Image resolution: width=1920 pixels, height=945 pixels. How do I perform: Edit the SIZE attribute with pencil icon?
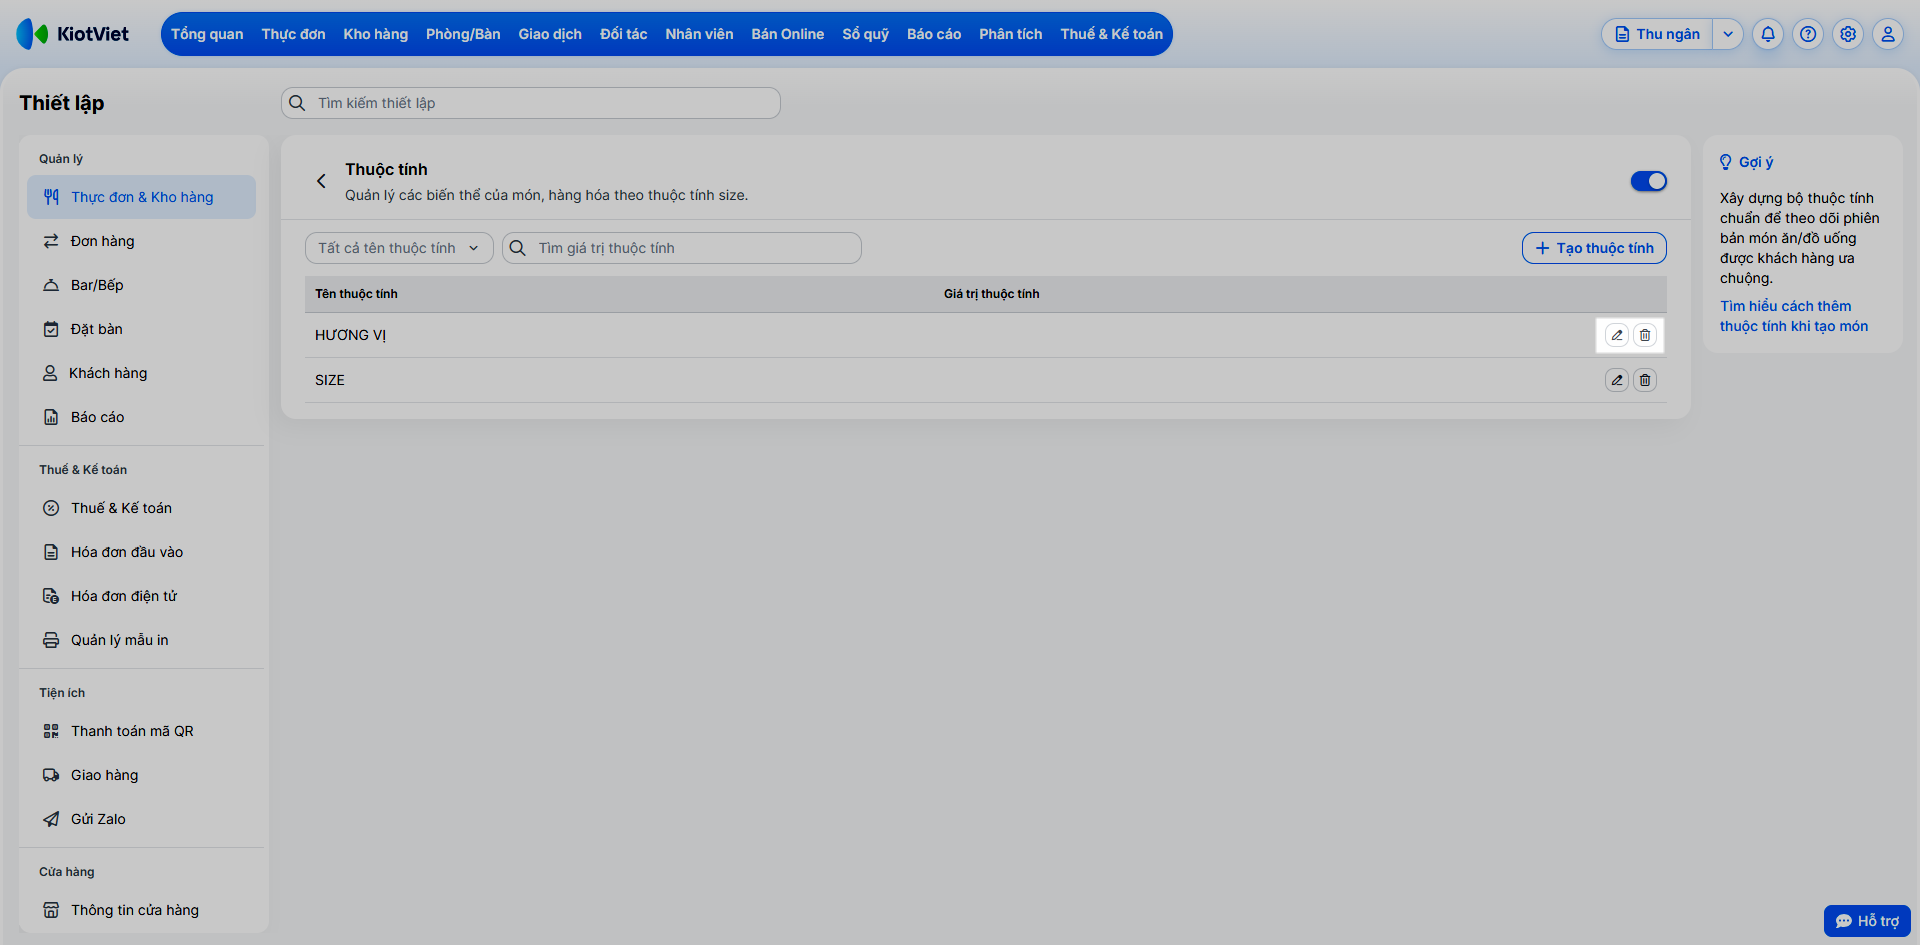pyautogui.click(x=1617, y=380)
